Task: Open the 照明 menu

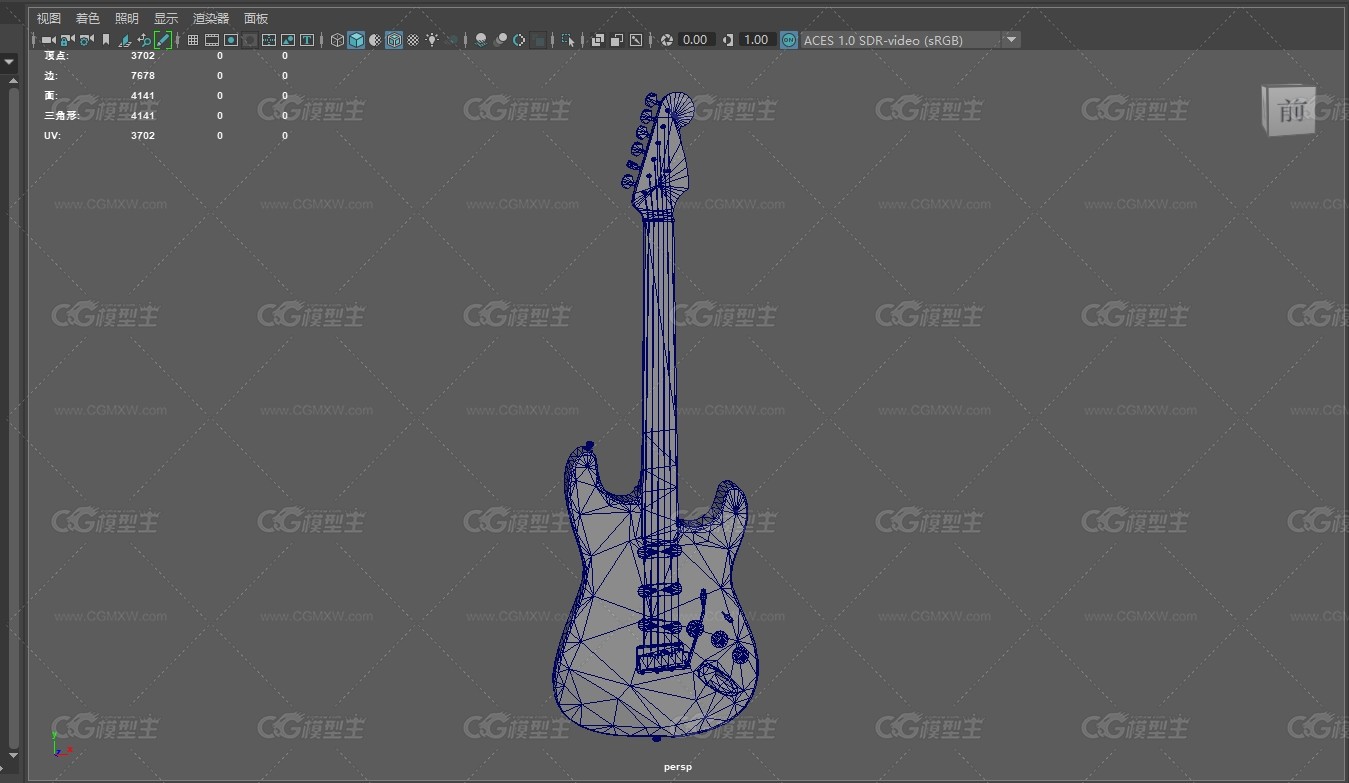Action: click(127, 18)
